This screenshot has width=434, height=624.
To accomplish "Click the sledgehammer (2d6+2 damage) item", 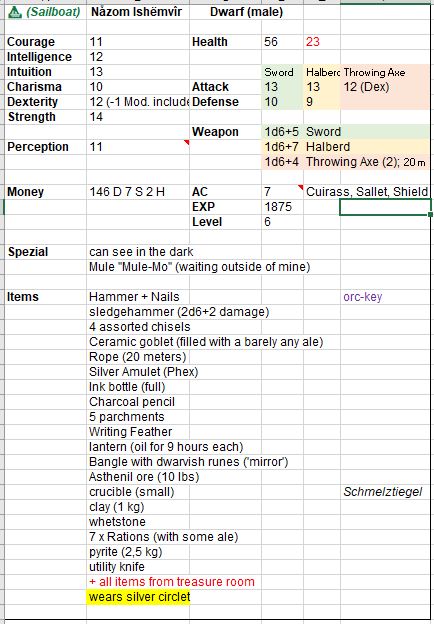I will (x=179, y=312).
